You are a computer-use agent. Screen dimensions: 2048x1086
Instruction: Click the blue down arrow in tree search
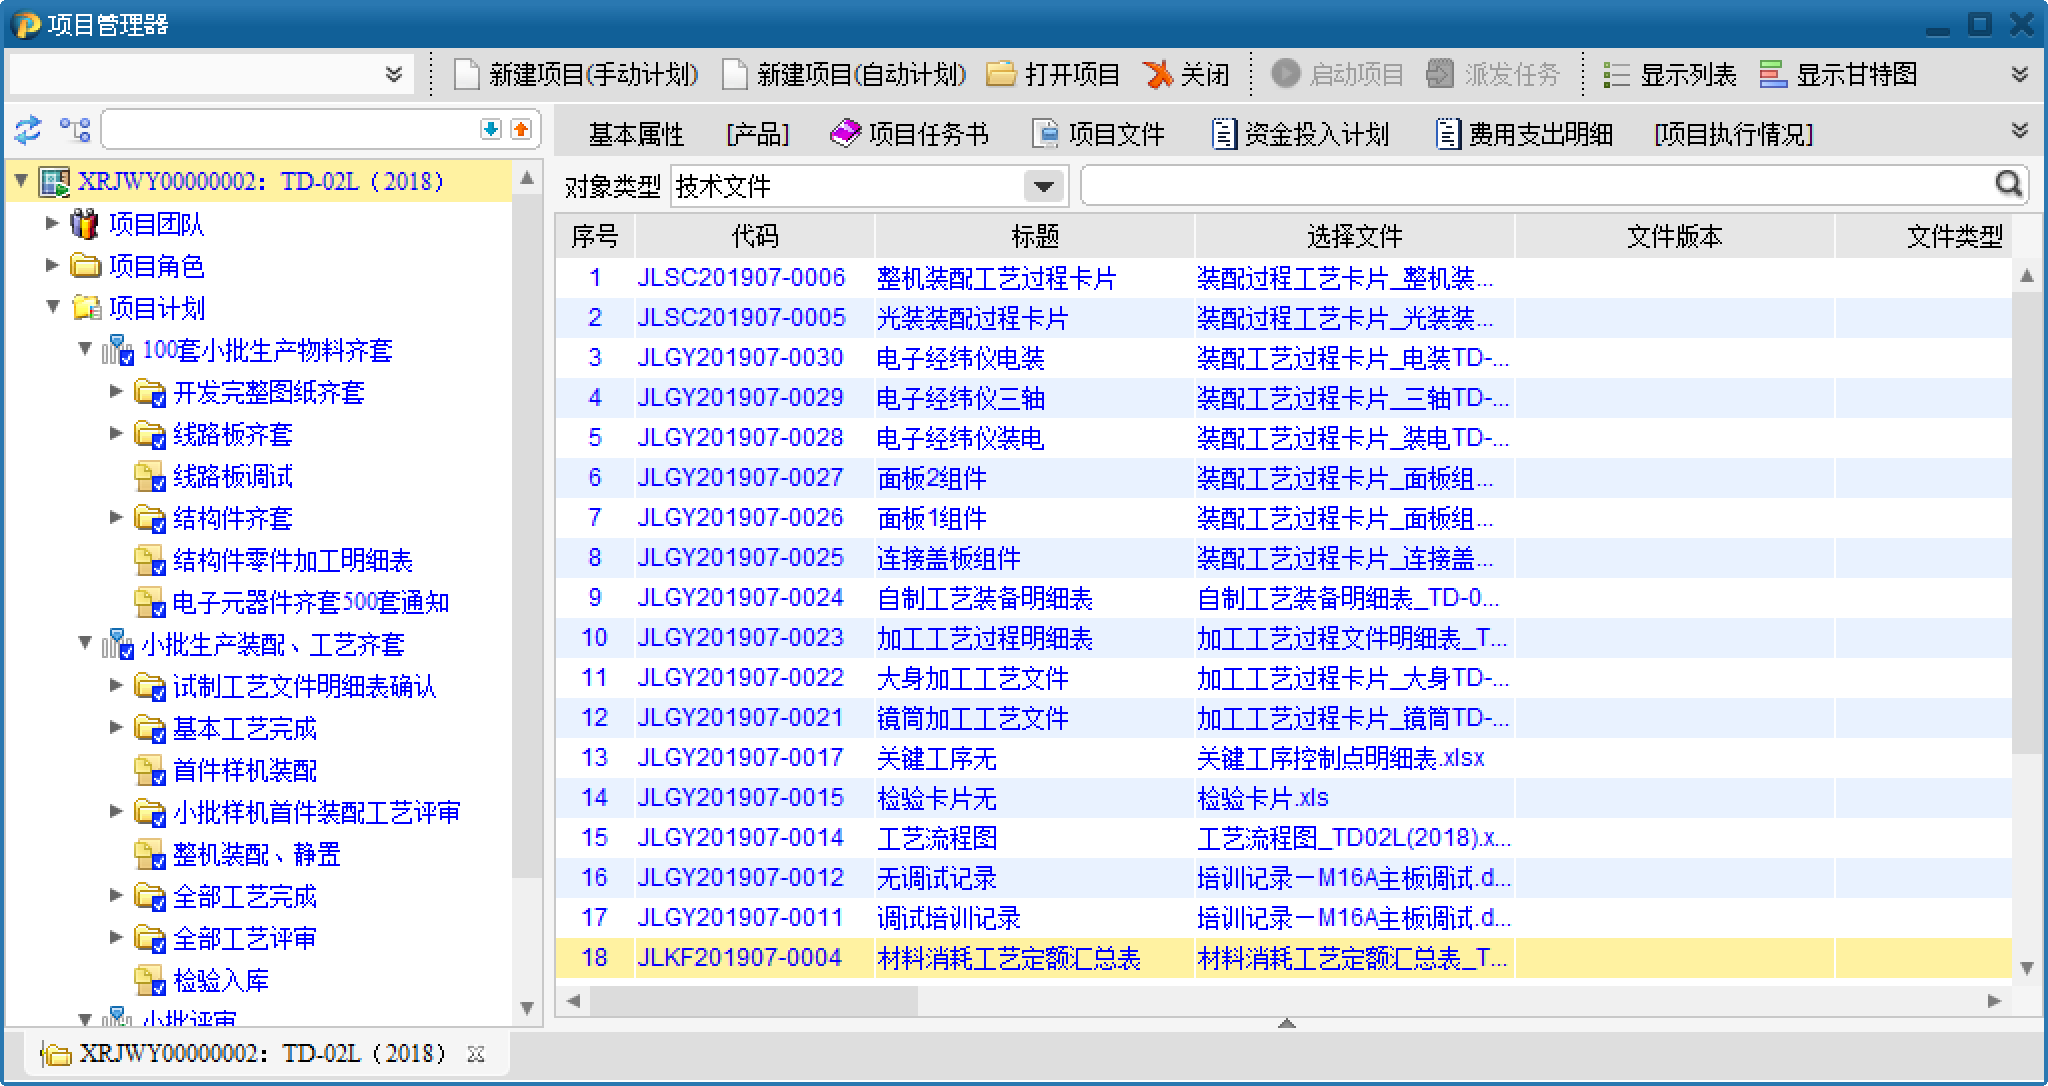(490, 129)
